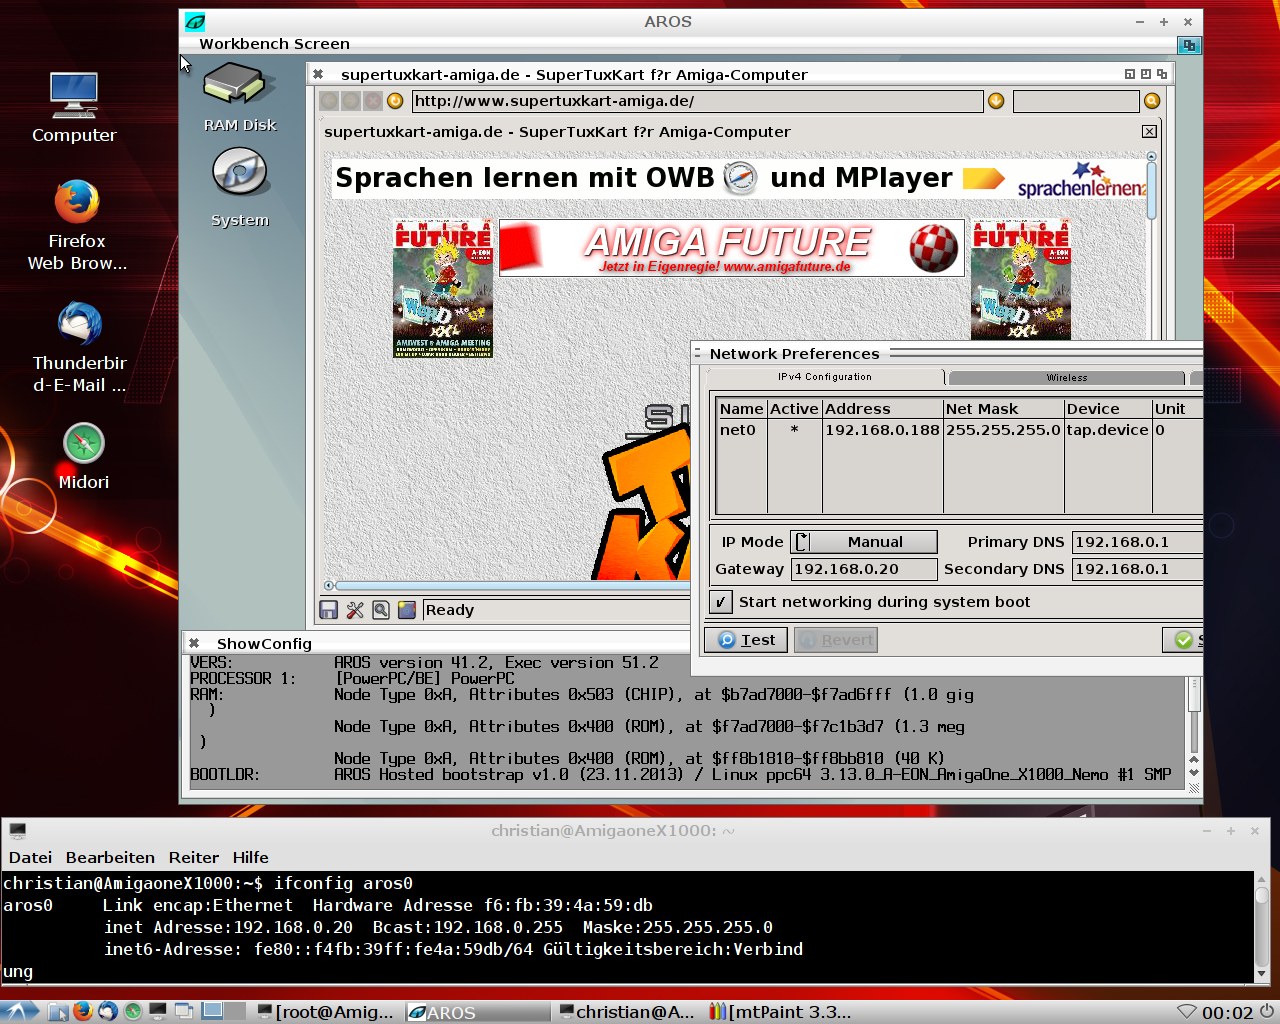Open the browser tools wrench icon

355,610
